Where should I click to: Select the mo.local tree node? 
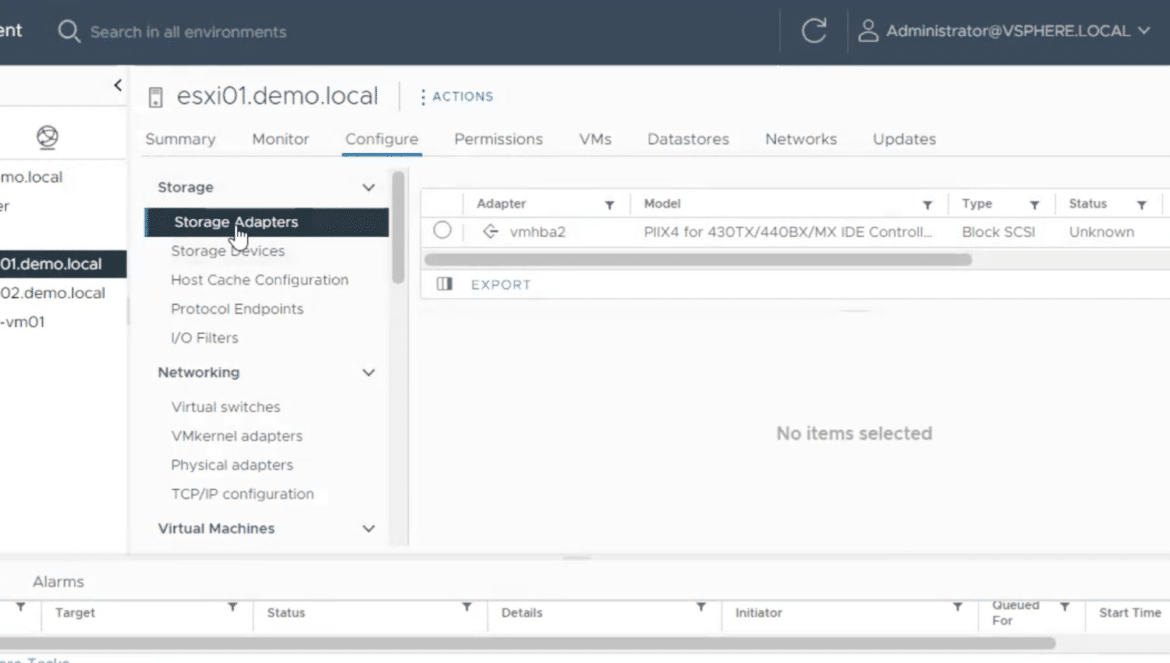(31, 177)
